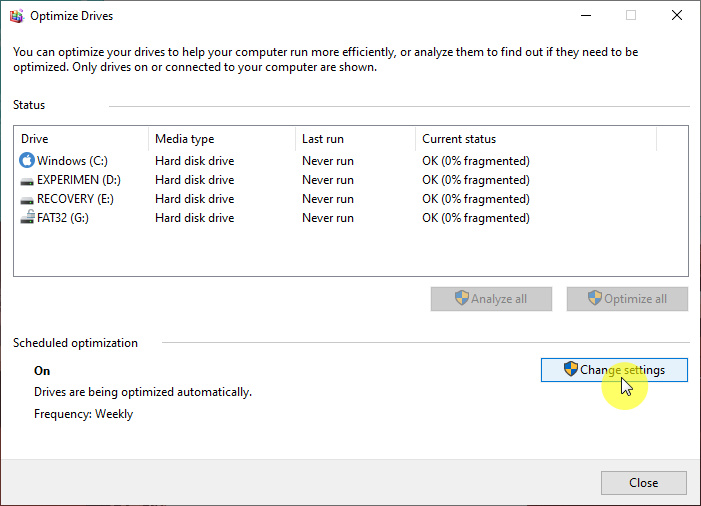This screenshot has width=701, height=506.
Task: Click shield icon on Analyze all button
Action: (461, 297)
